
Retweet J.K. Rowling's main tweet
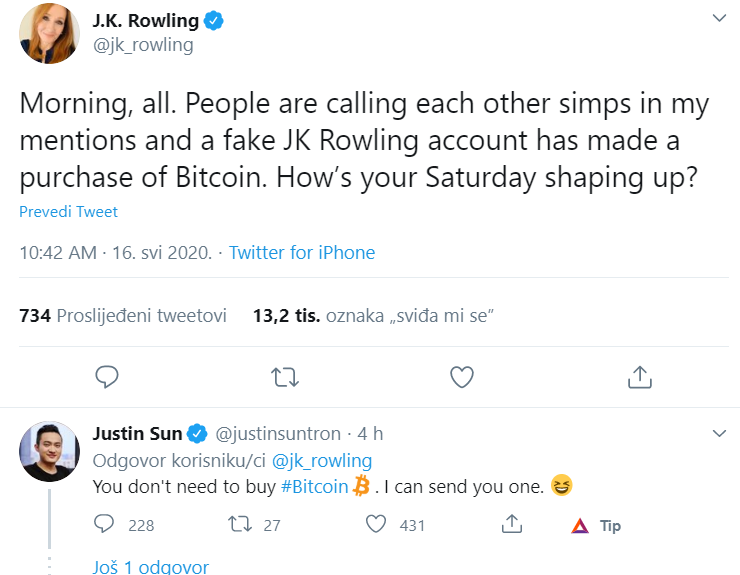285,377
